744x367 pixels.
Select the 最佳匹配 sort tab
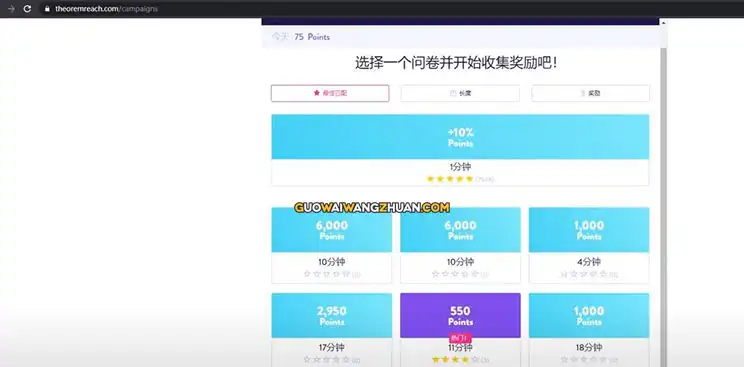pos(330,93)
